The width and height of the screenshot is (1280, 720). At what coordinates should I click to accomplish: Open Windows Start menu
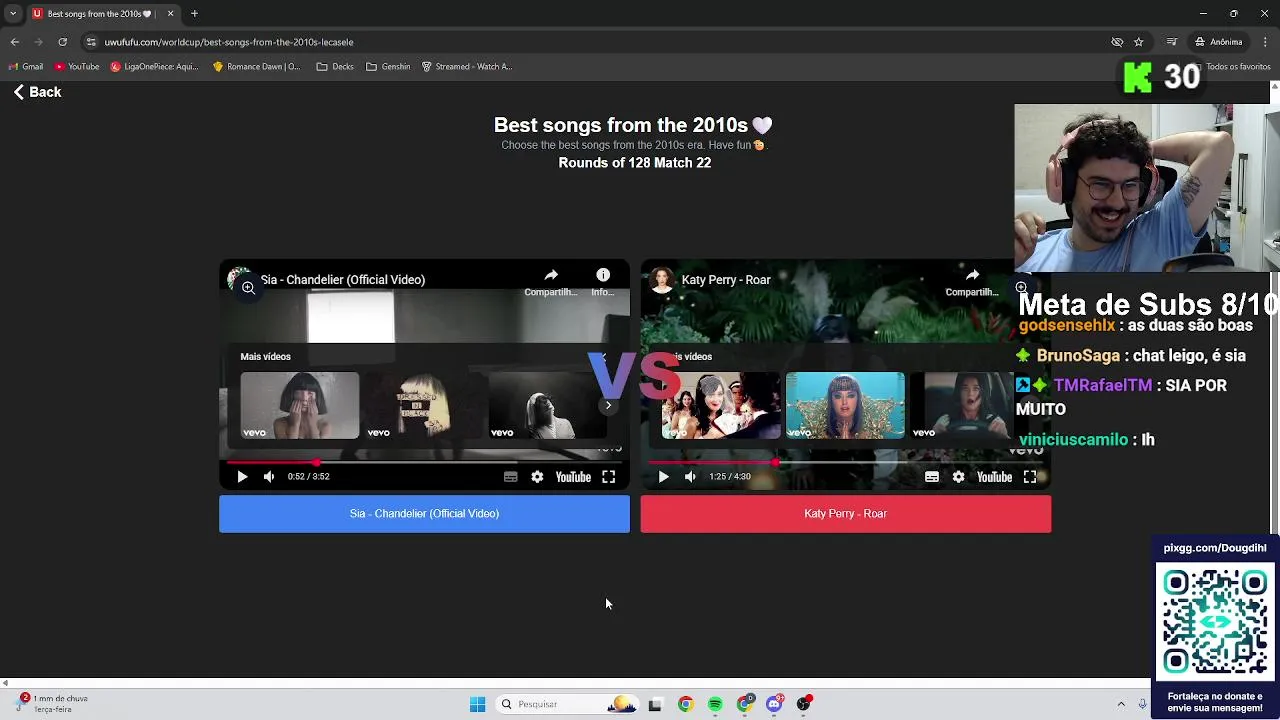click(477, 704)
